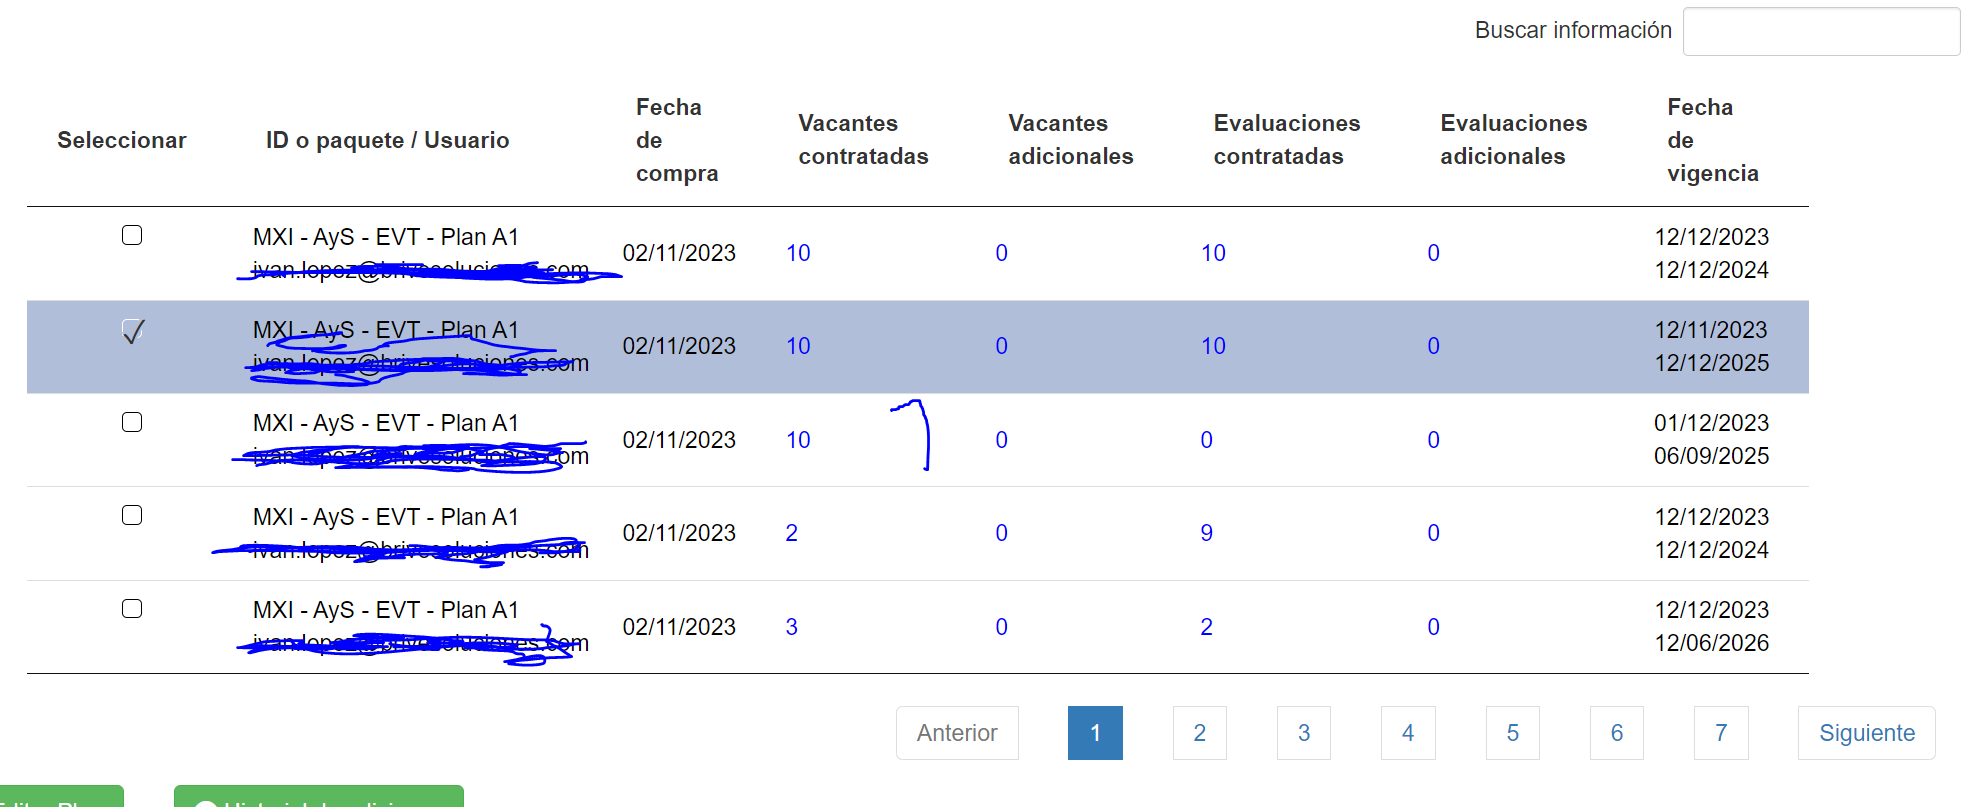This screenshot has height=807, width=1977.
Task: Click evaluaciones contratadas value 9
Action: click(1207, 533)
